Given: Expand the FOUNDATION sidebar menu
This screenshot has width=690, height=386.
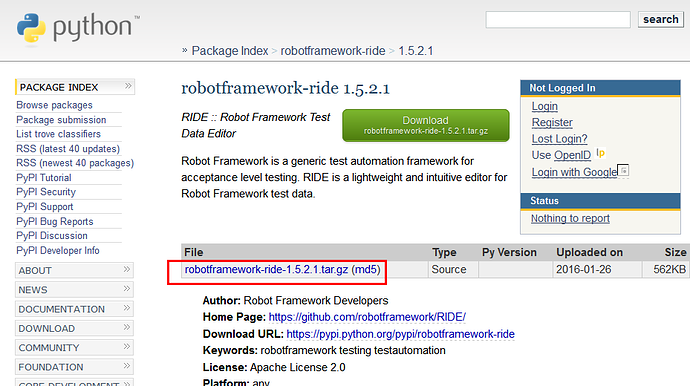Looking at the screenshot, I should click(x=74, y=367).
